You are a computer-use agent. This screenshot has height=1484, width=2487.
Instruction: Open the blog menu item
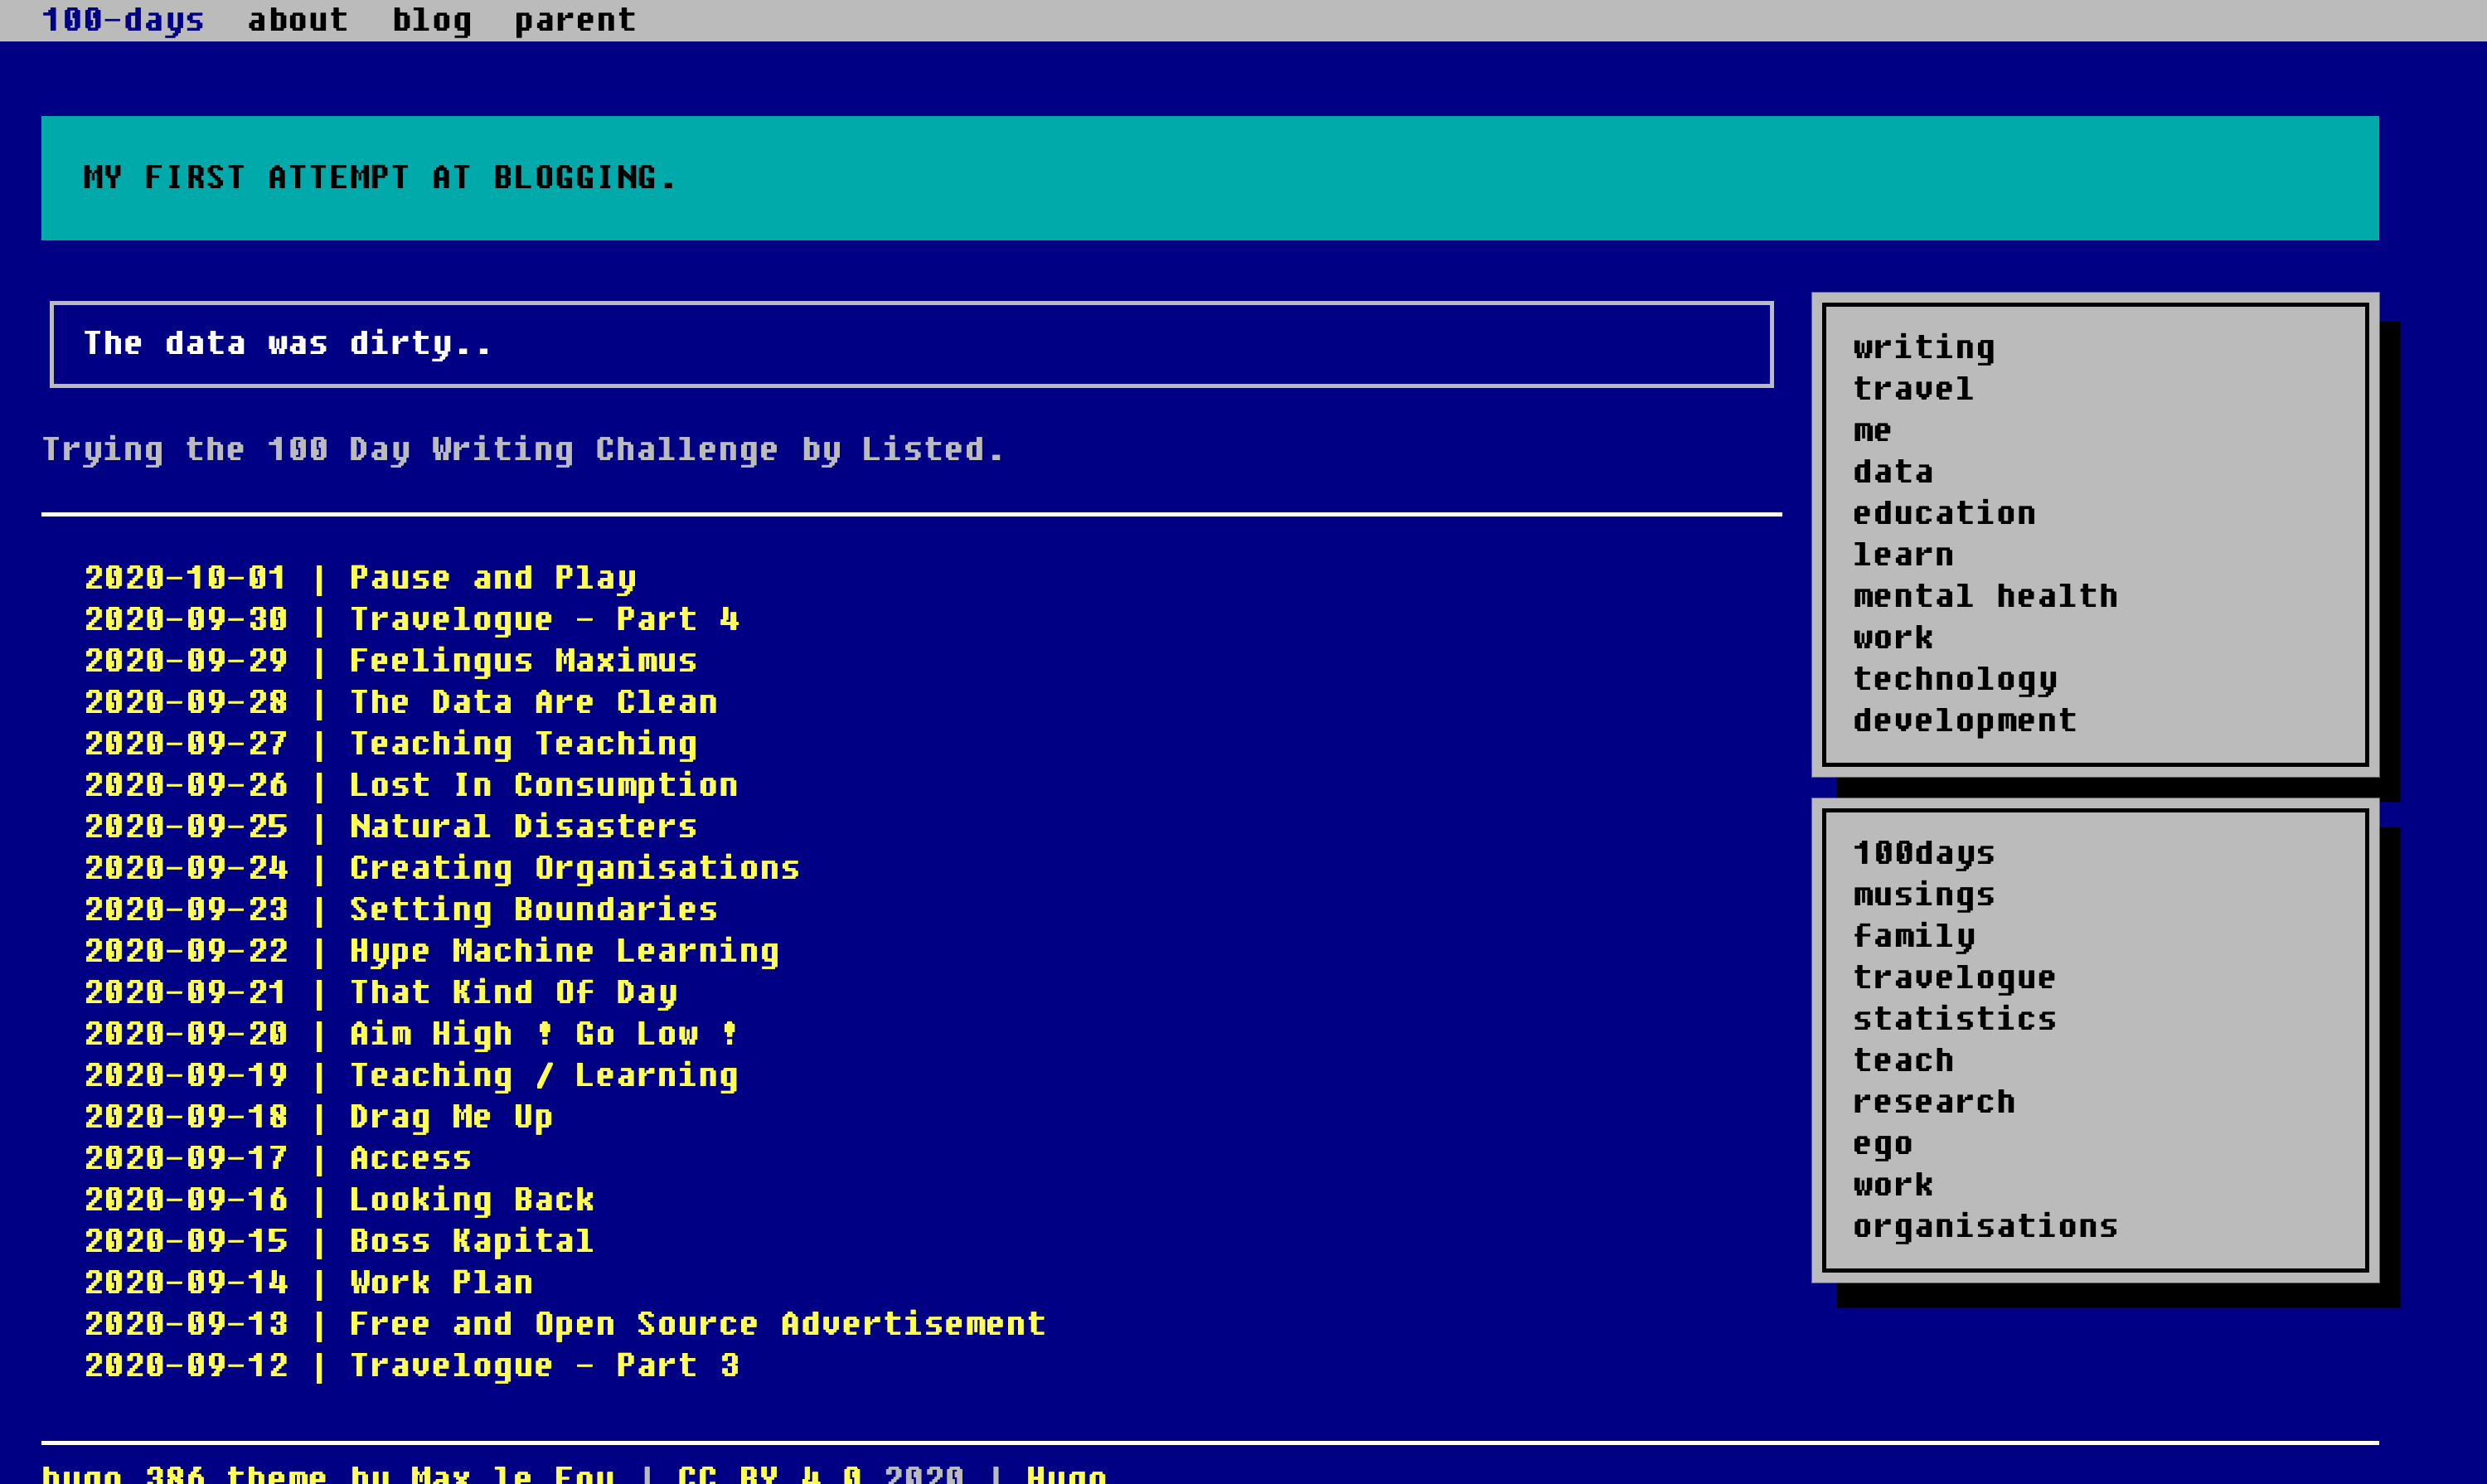431,20
